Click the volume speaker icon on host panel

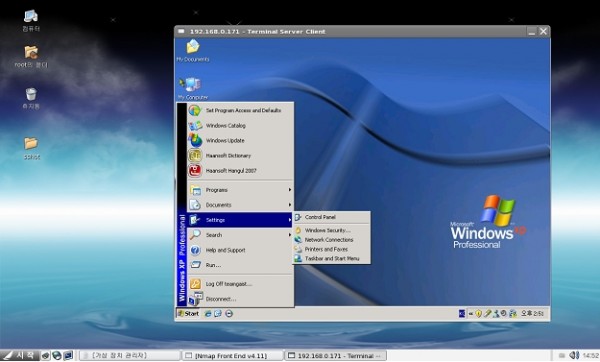[574, 355]
